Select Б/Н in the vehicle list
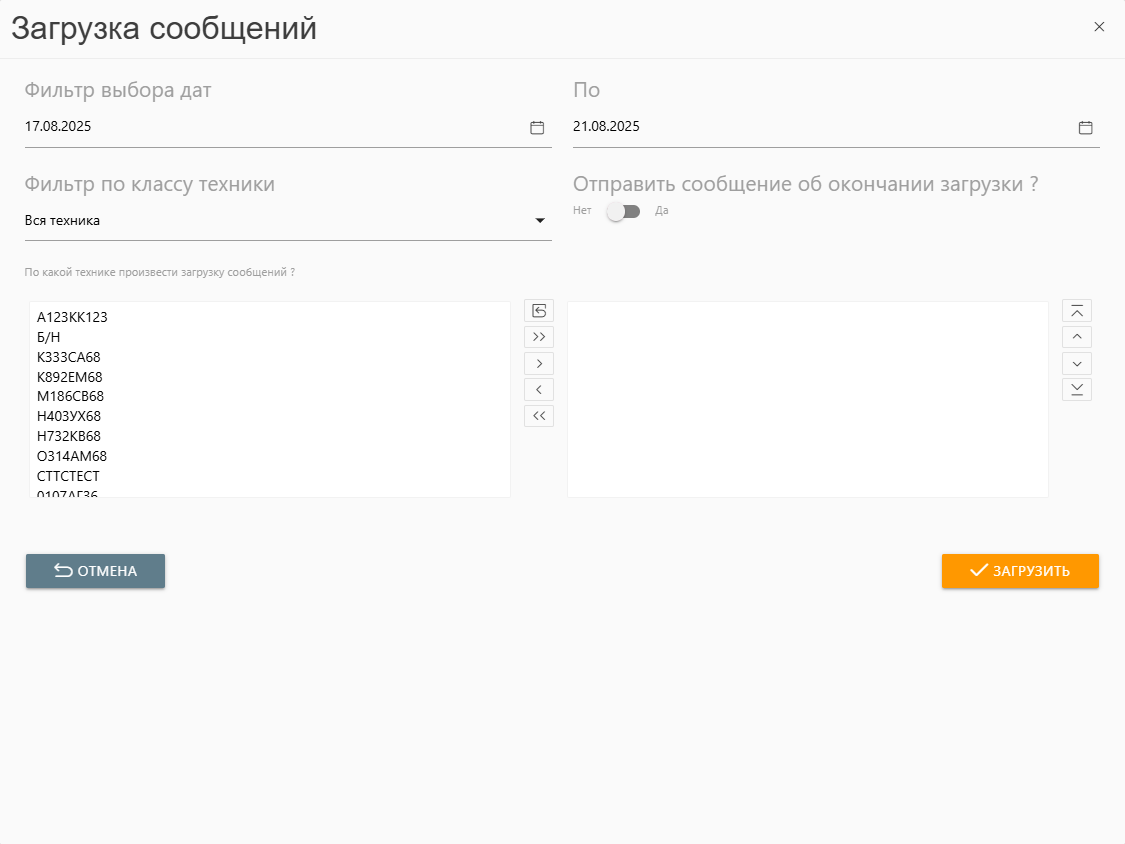This screenshot has width=1125, height=844. [270, 337]
